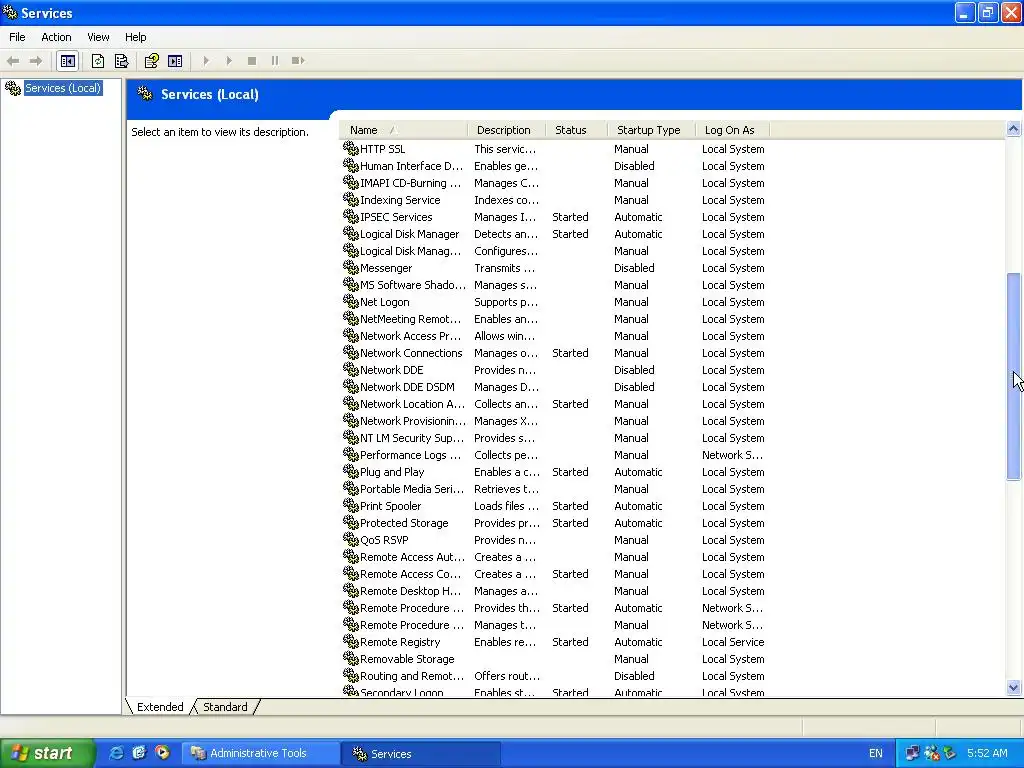Select the Remote Desktop Help service
The width and height of the screenshot is (1024, 768).
pos(410,590)
